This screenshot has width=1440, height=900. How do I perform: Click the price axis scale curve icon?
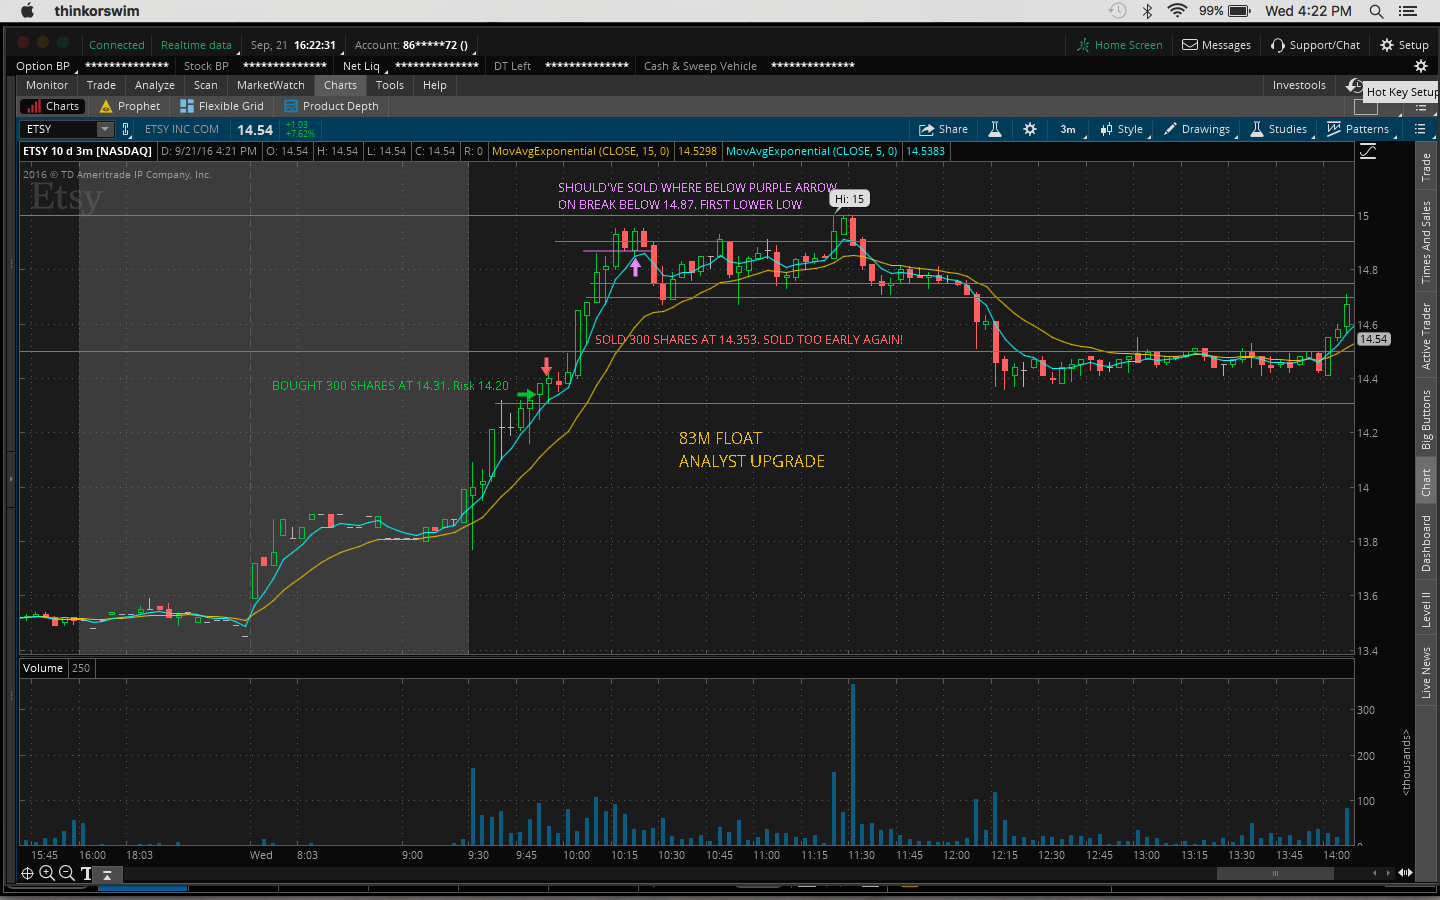pyautogui.click(x=1368, y=151)
